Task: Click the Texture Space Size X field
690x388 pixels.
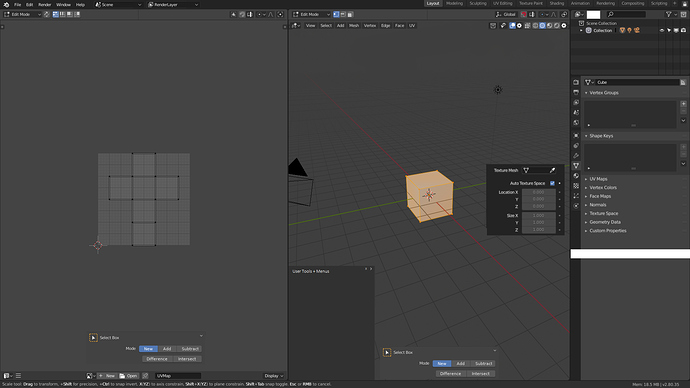Action: (539, 216)
